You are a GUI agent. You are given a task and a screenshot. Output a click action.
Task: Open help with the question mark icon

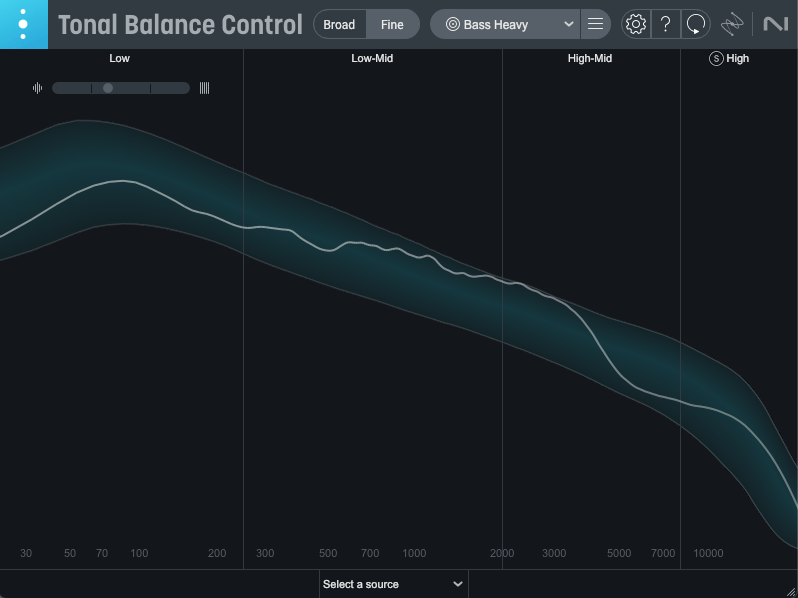click(665, 24)
